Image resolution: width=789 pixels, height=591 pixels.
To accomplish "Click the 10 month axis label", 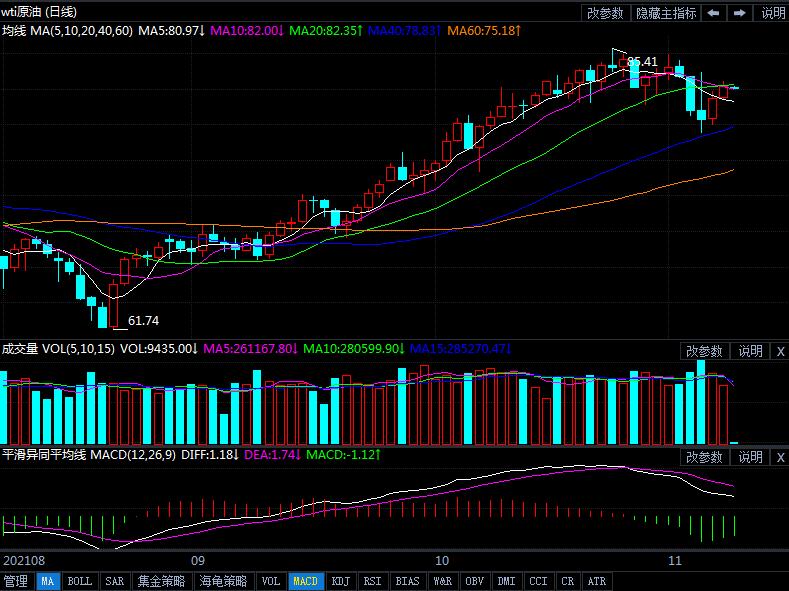I will click(x=441, y=560).
